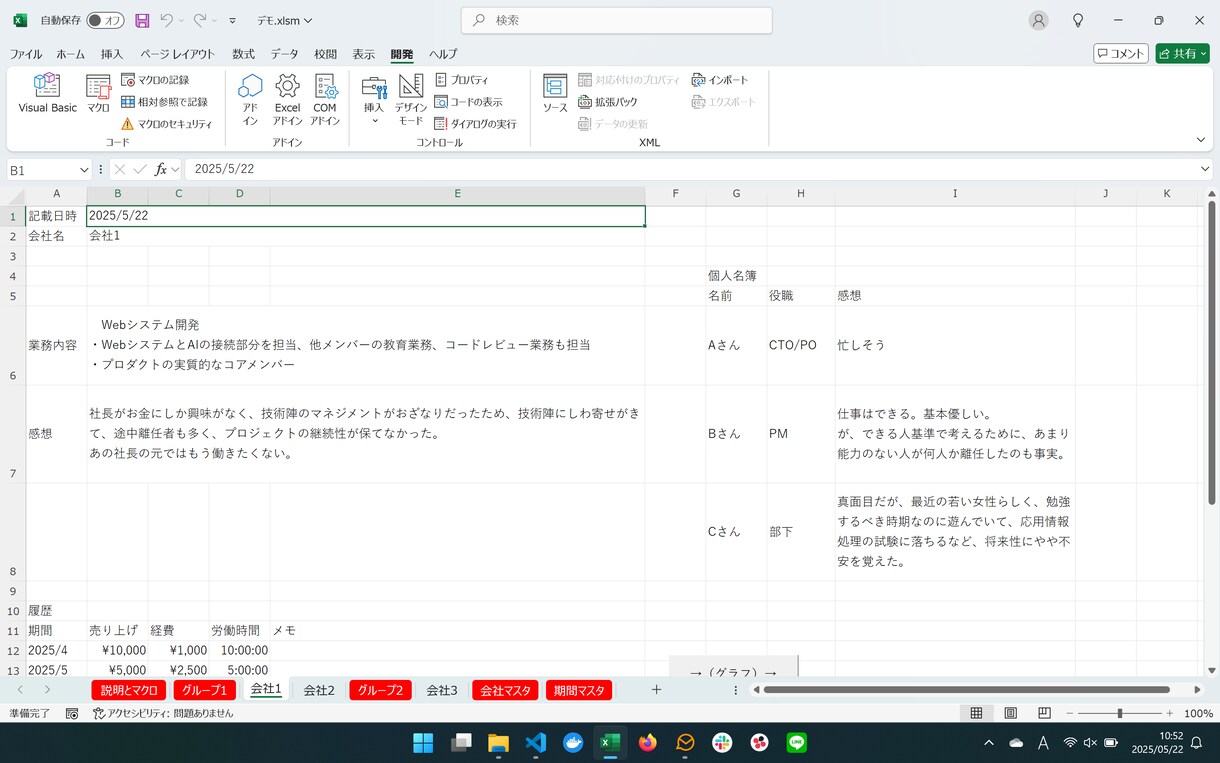Open the ファイル menu tab
1220x763 pixels.
coord(26,54)
